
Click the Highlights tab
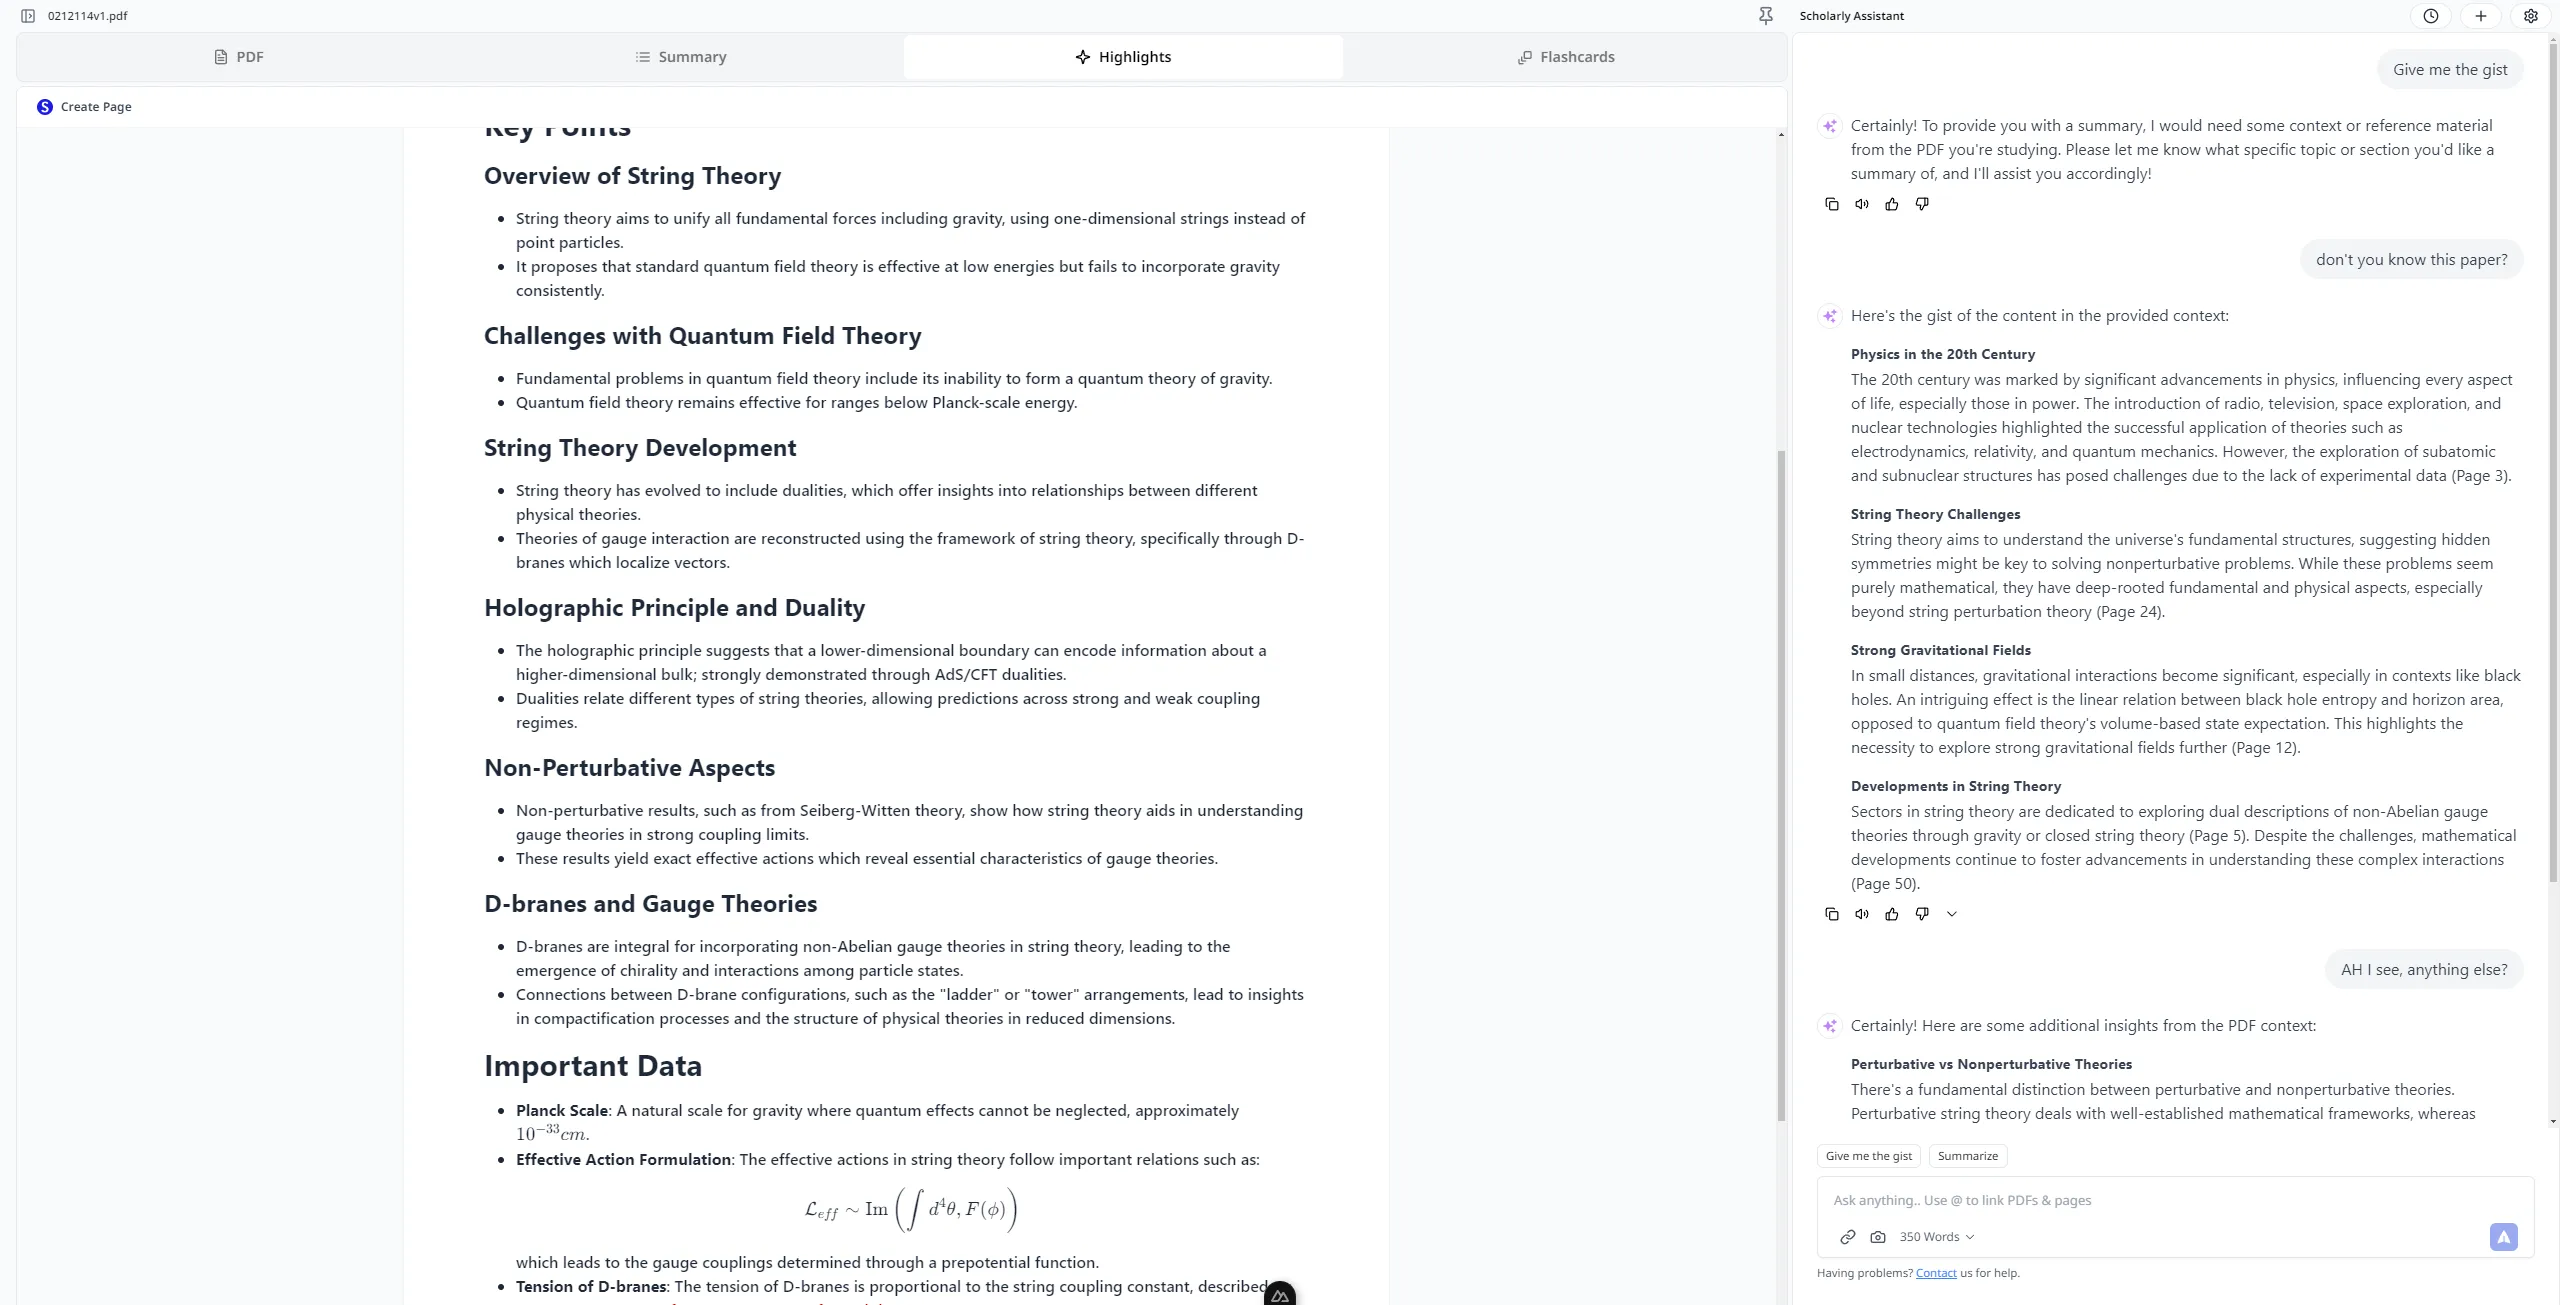tap(1124, 55)
